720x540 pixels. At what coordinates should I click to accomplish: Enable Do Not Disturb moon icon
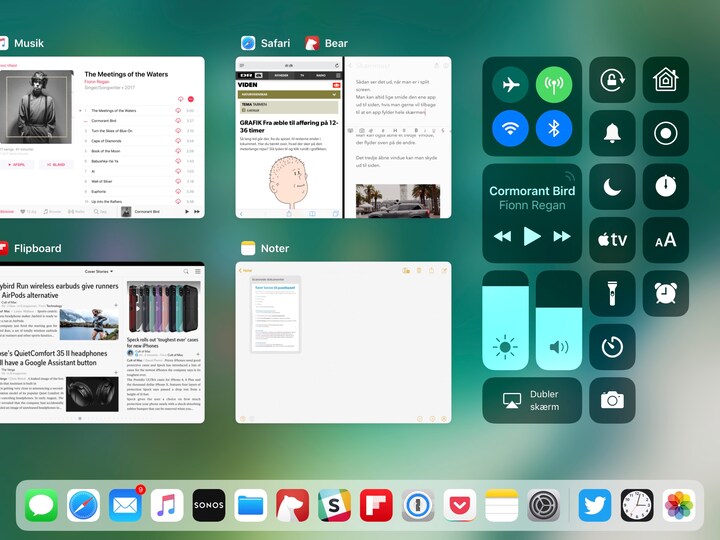pos(612,187)
